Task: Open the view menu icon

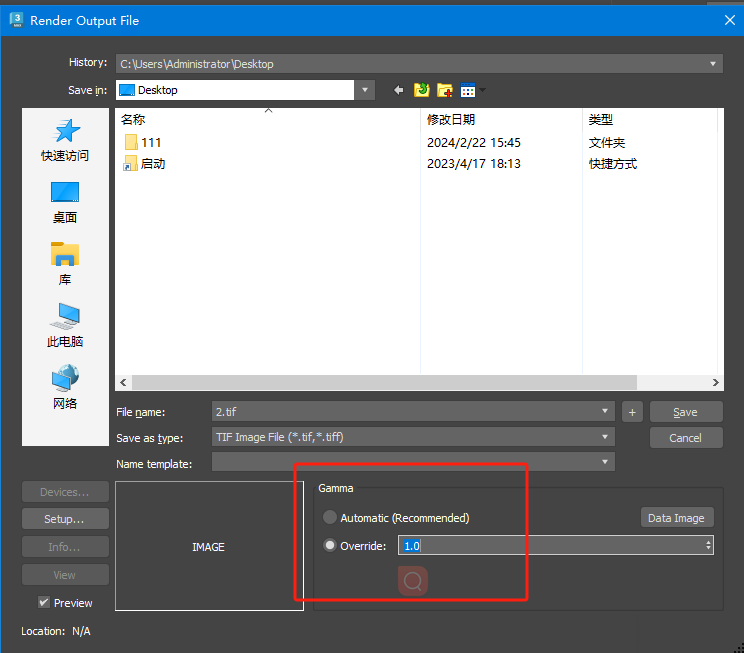Action: coord(471,90)
